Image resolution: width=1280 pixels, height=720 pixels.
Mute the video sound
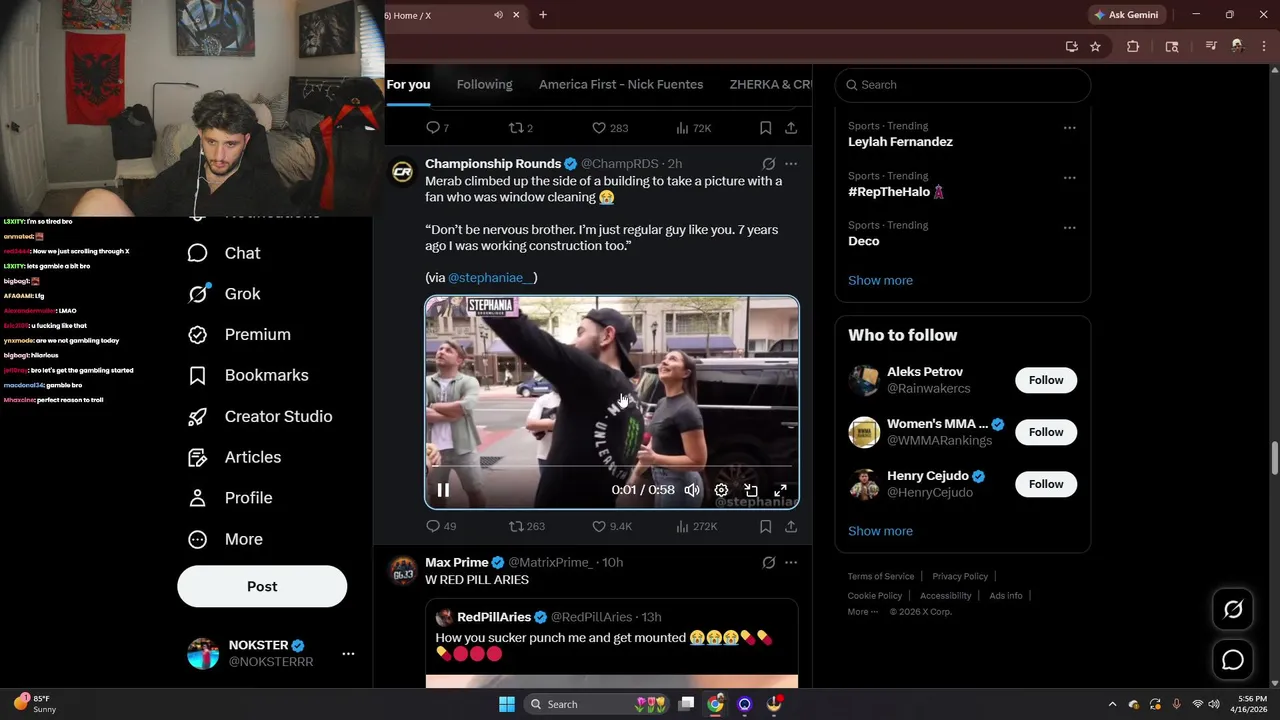(692, 490)
